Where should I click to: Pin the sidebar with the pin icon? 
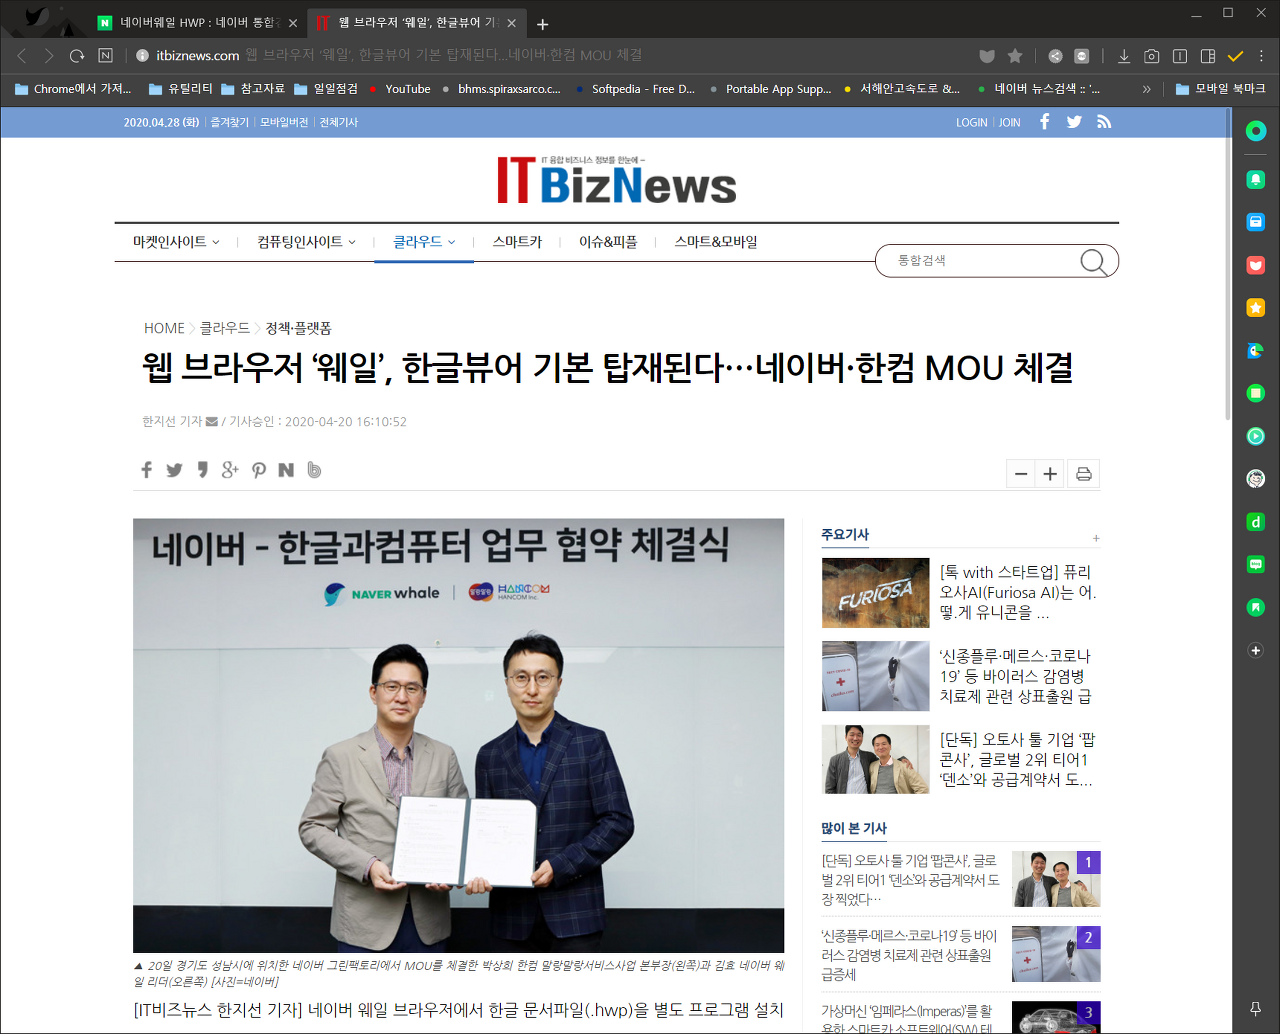pyautogui.click(x=1256, y=1008)
